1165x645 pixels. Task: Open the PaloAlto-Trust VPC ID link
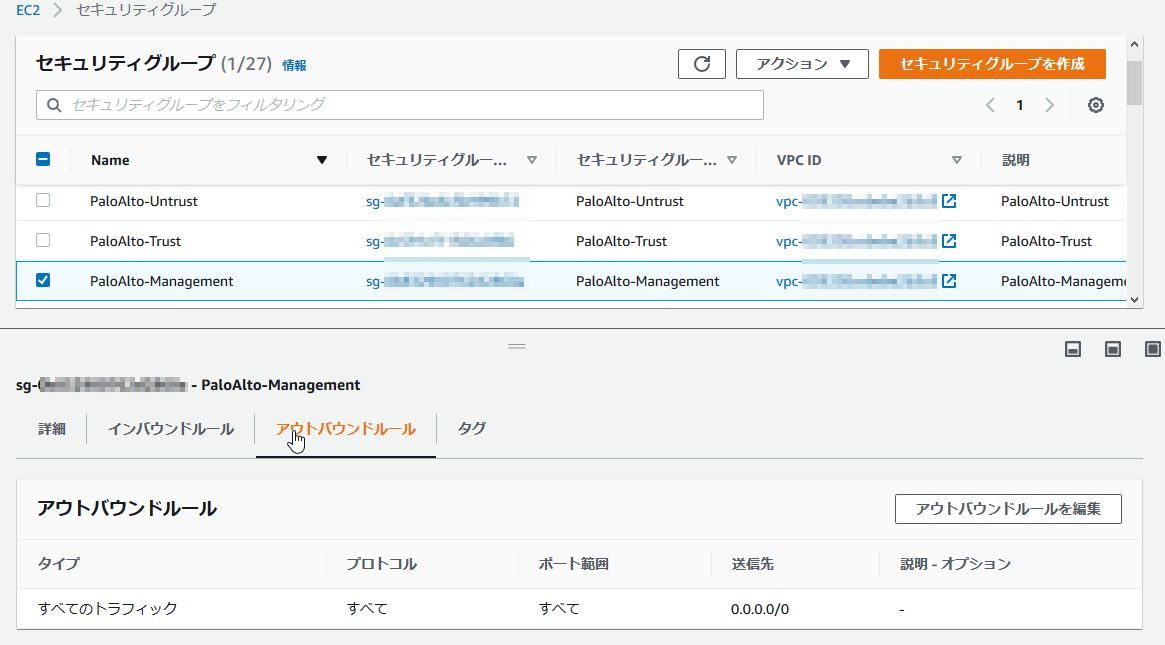tap(856, 242)
